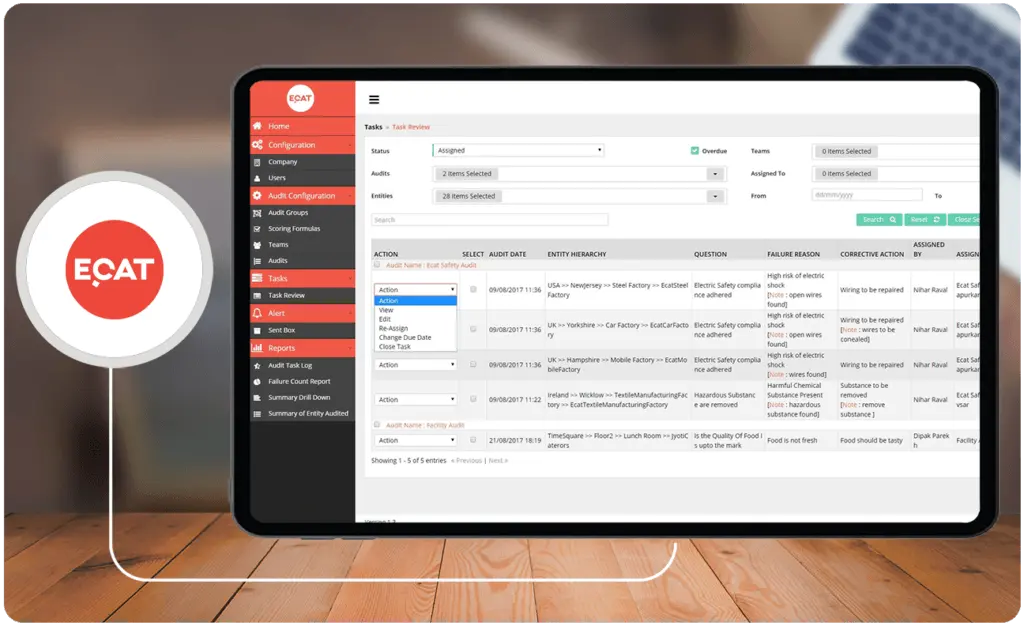Select the EcatSteel Factory row checkbox
This screenshot has width=1024, height=626.
pos(473,289)
